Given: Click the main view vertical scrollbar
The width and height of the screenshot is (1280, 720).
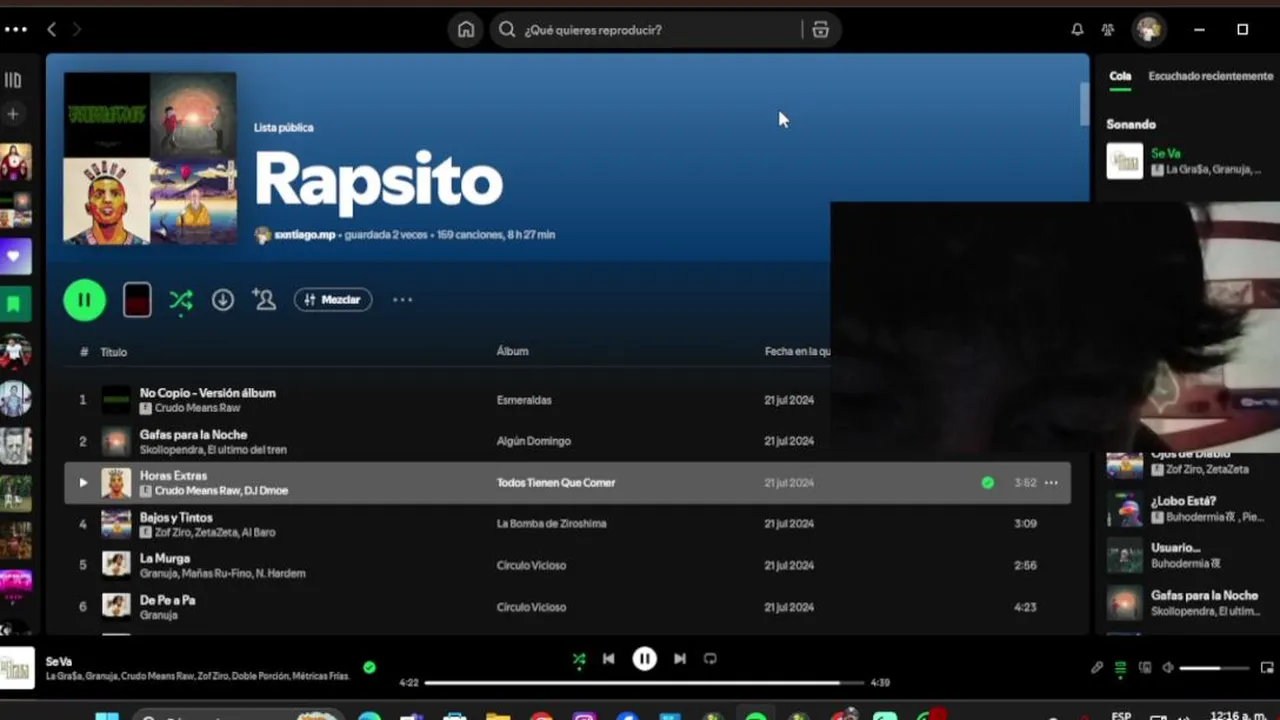Looking at the screenshot, I should pyautogui.click(x=1084, y=104).
